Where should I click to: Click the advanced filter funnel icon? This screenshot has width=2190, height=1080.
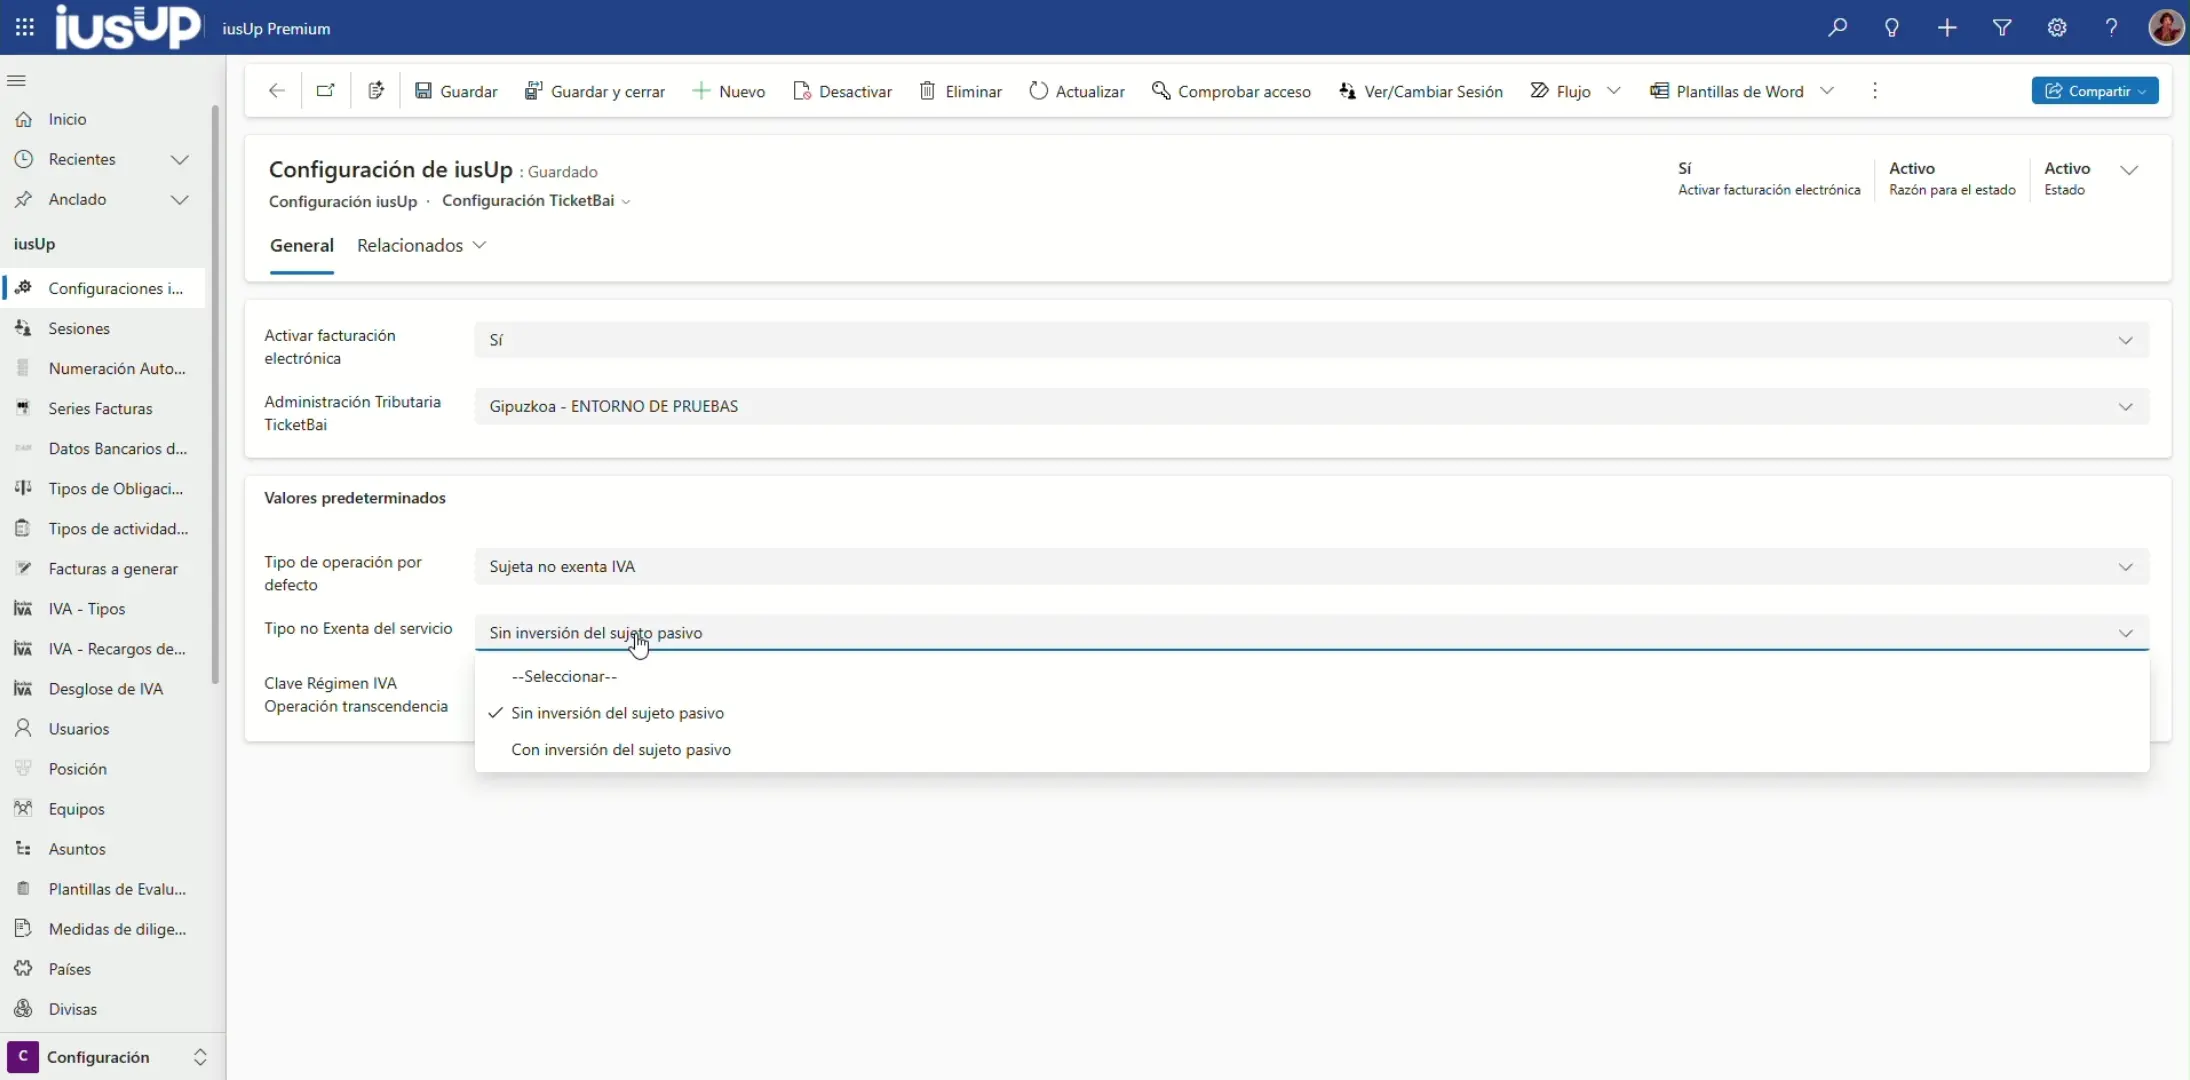click(2002, 28)
